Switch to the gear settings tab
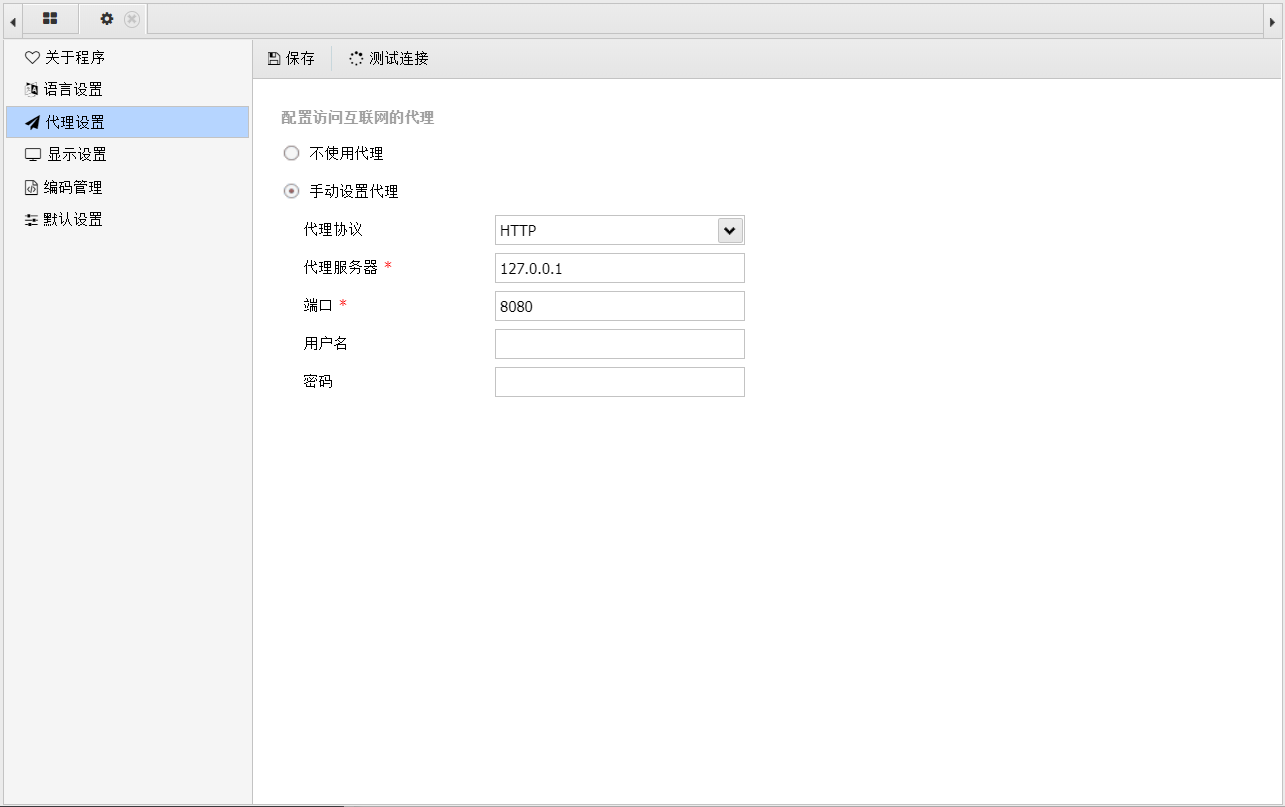This screenshot has height=807, width=1285. (x=107, y=19)
